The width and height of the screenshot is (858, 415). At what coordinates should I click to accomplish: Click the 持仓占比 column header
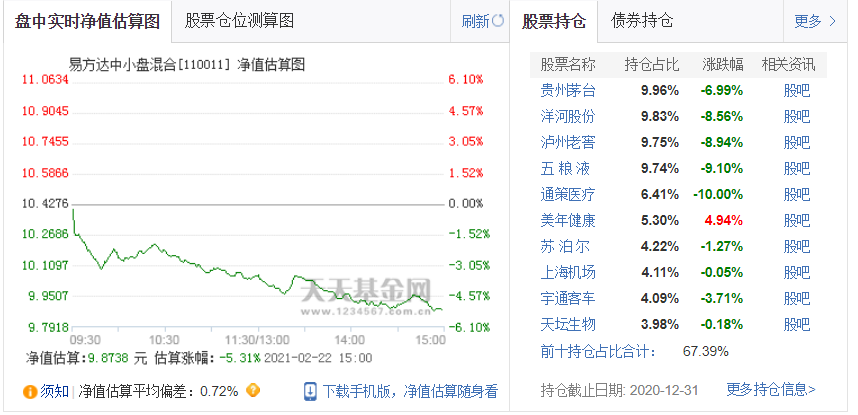(x=652, y=65)
